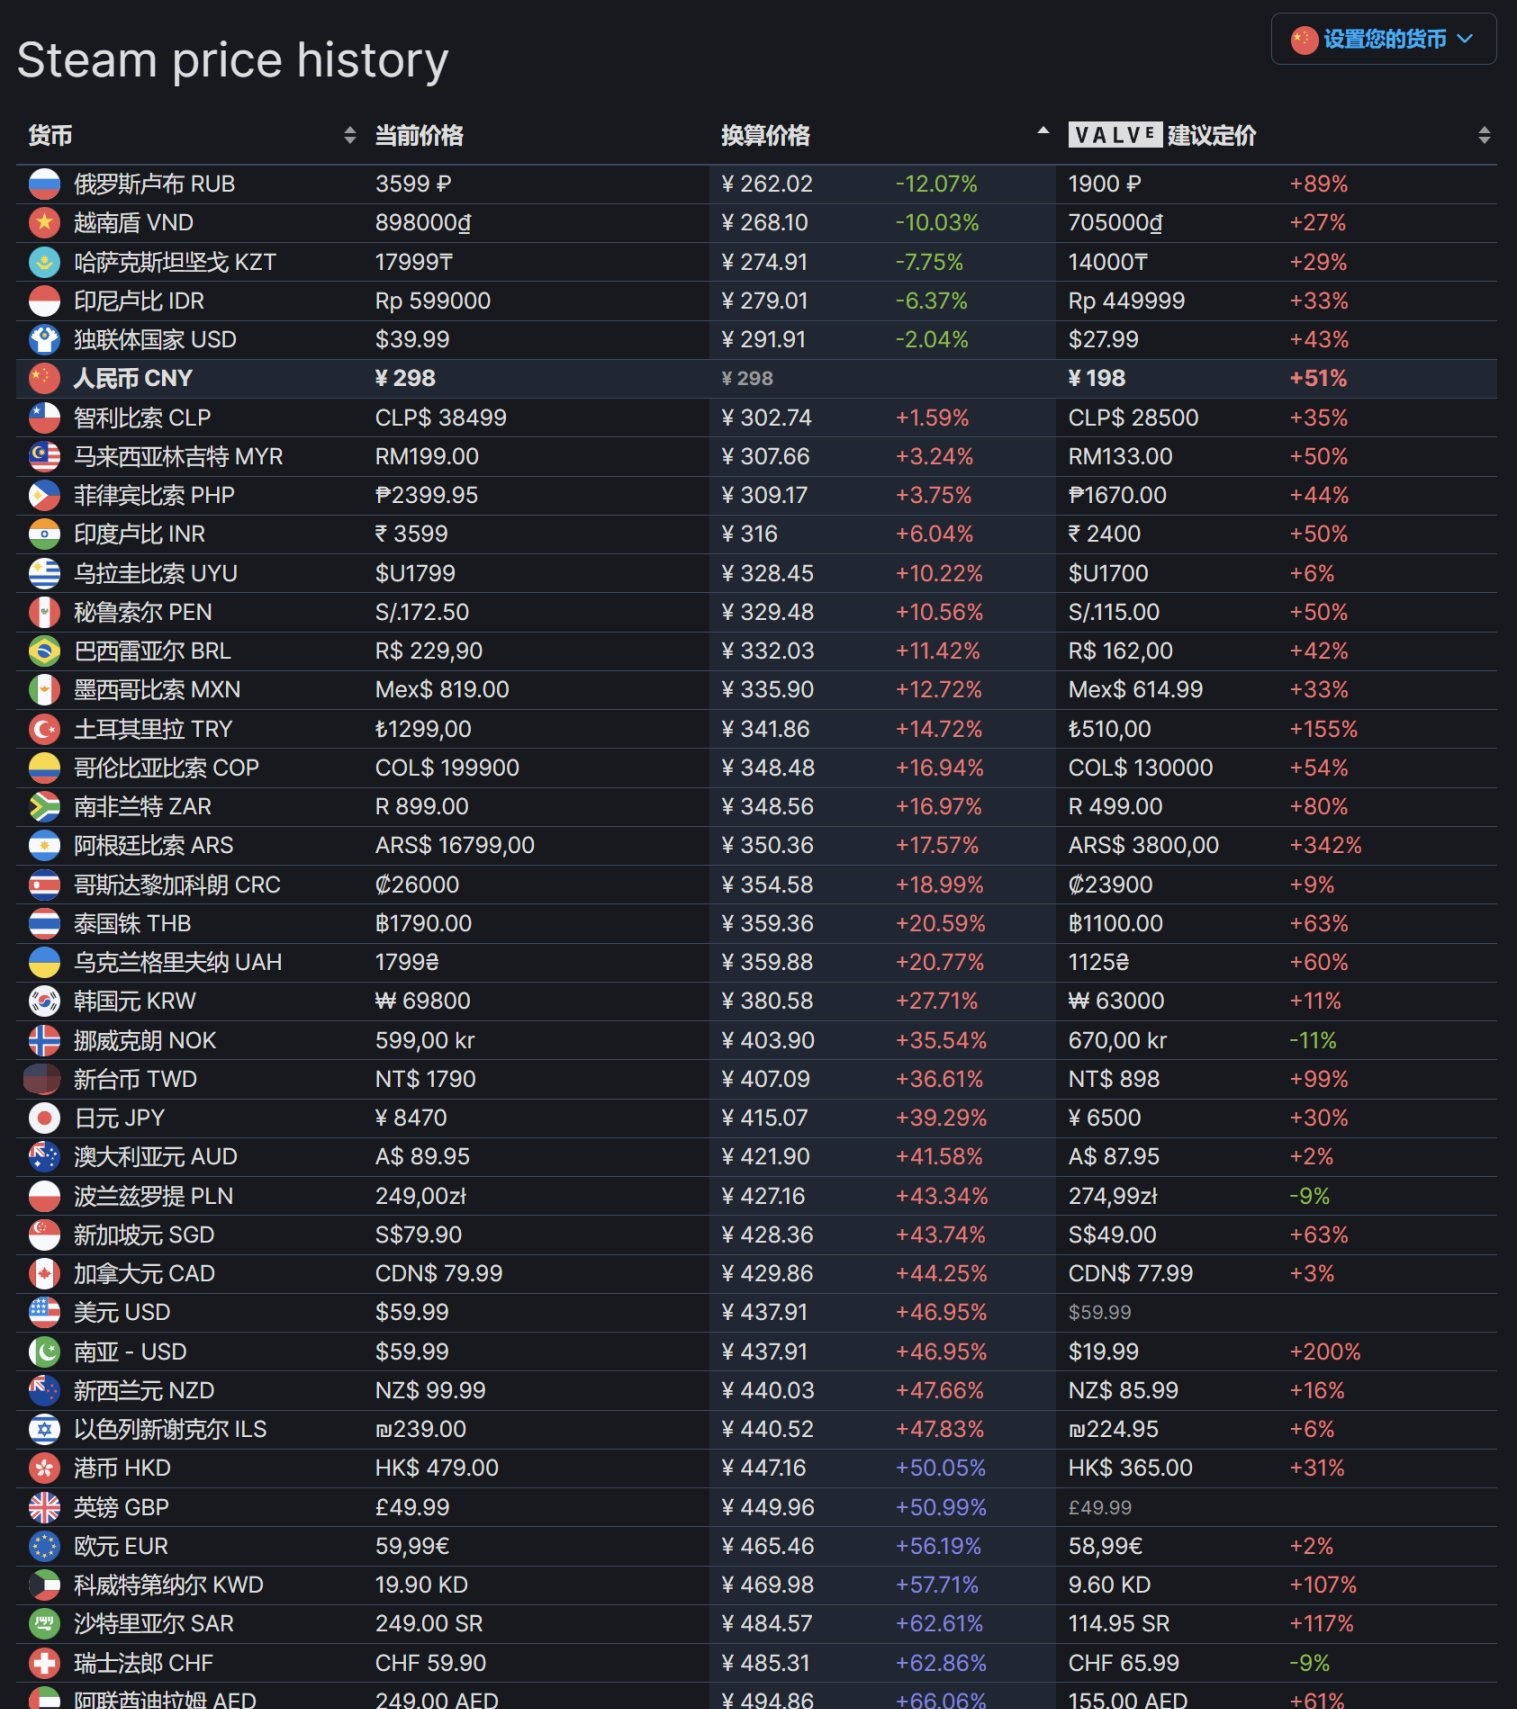
Task: Click the India flag icon for INR
Action: (x=44, y=534)
